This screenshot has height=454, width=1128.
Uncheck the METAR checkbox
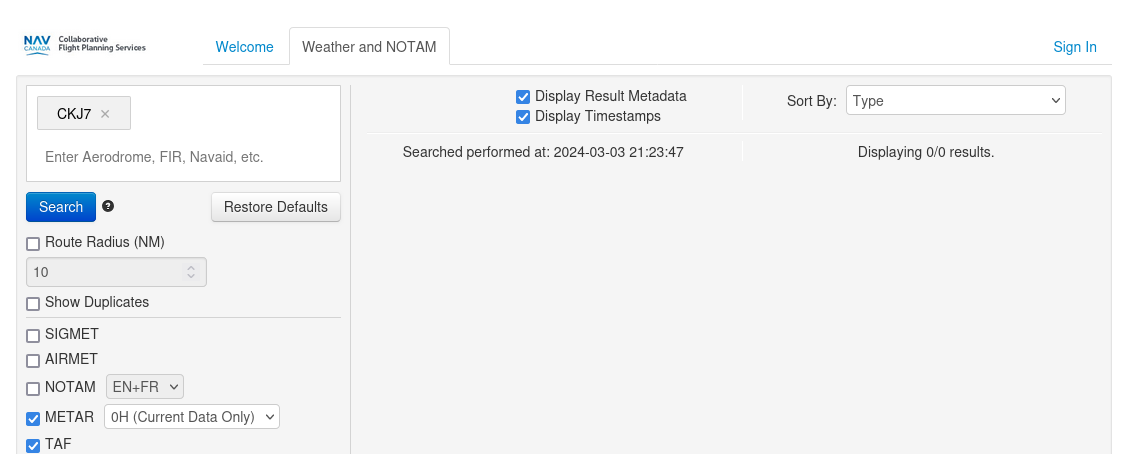[33, 418]
